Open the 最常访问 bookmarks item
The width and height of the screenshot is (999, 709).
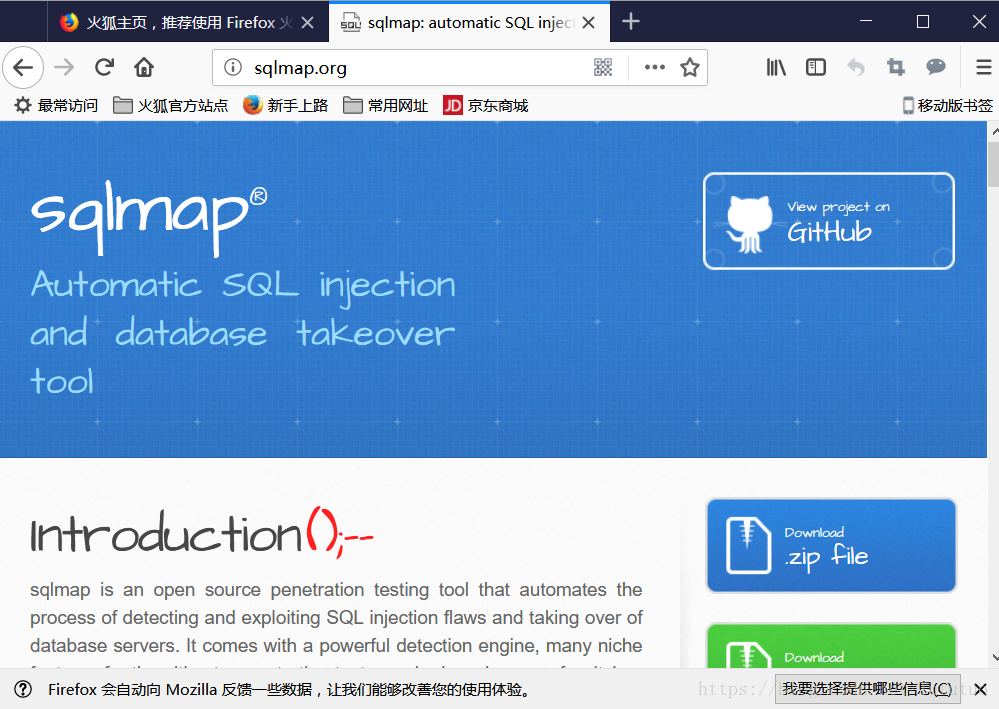coord(57,105)
